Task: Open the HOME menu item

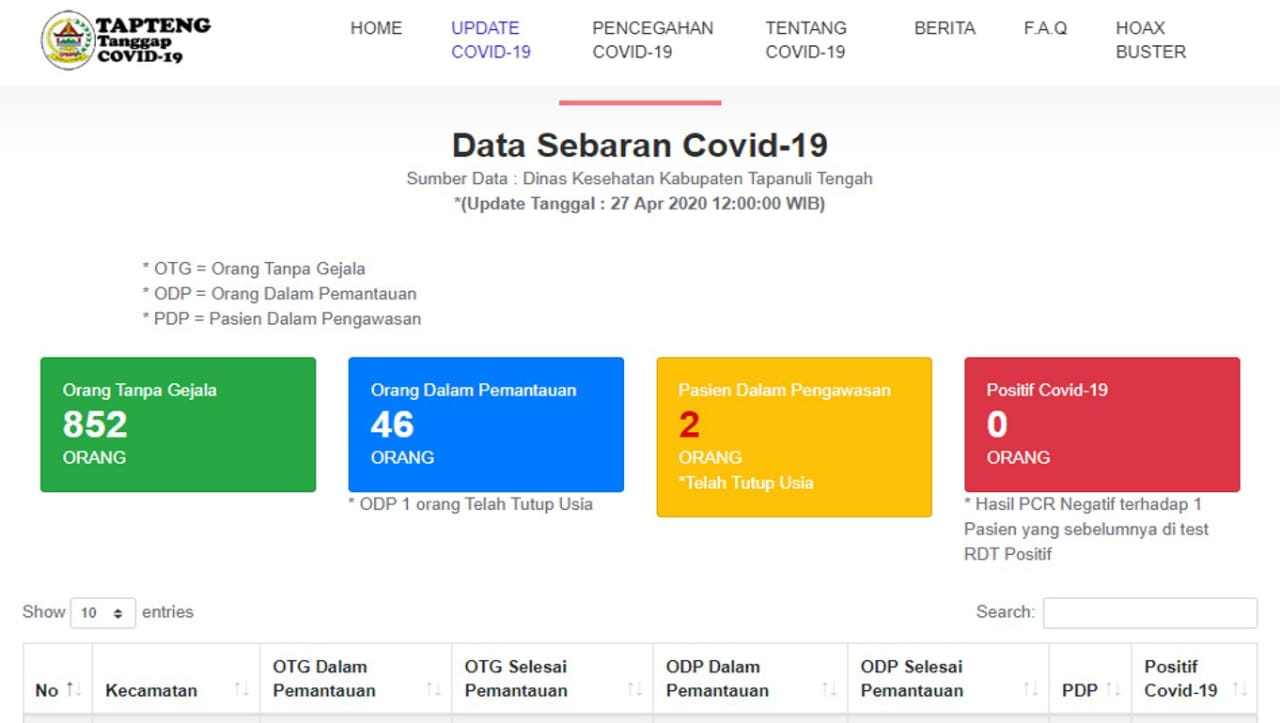Action: coord(375,28)
